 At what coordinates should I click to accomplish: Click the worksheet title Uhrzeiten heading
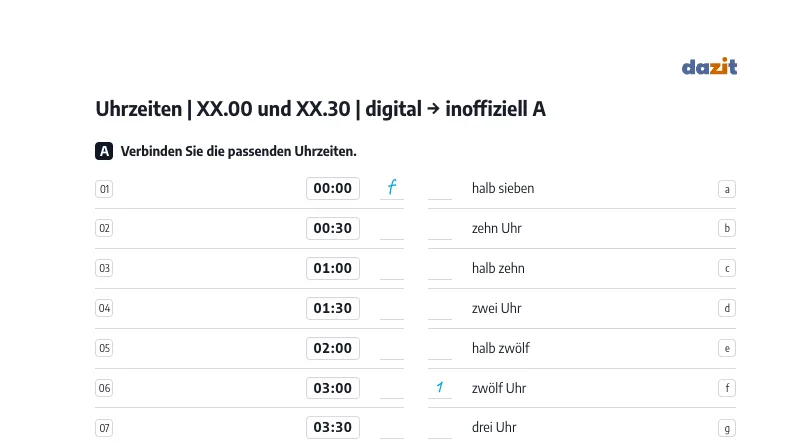point(321,109)
